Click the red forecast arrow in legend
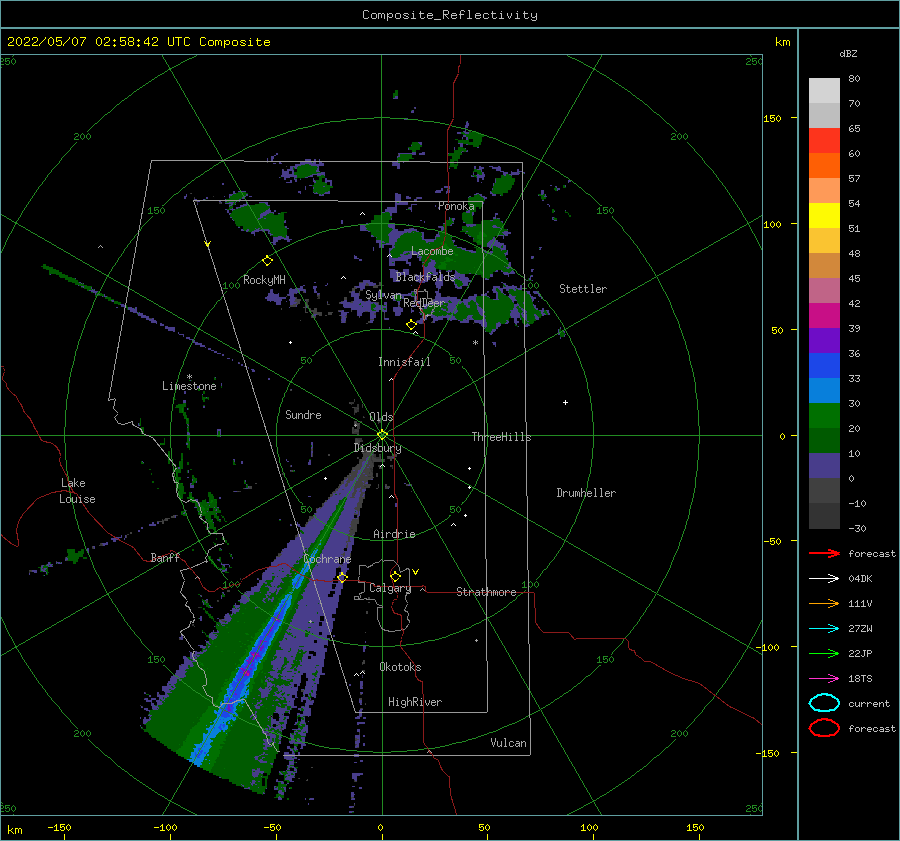Screen dimensions: 900x841 pos(824,553)
